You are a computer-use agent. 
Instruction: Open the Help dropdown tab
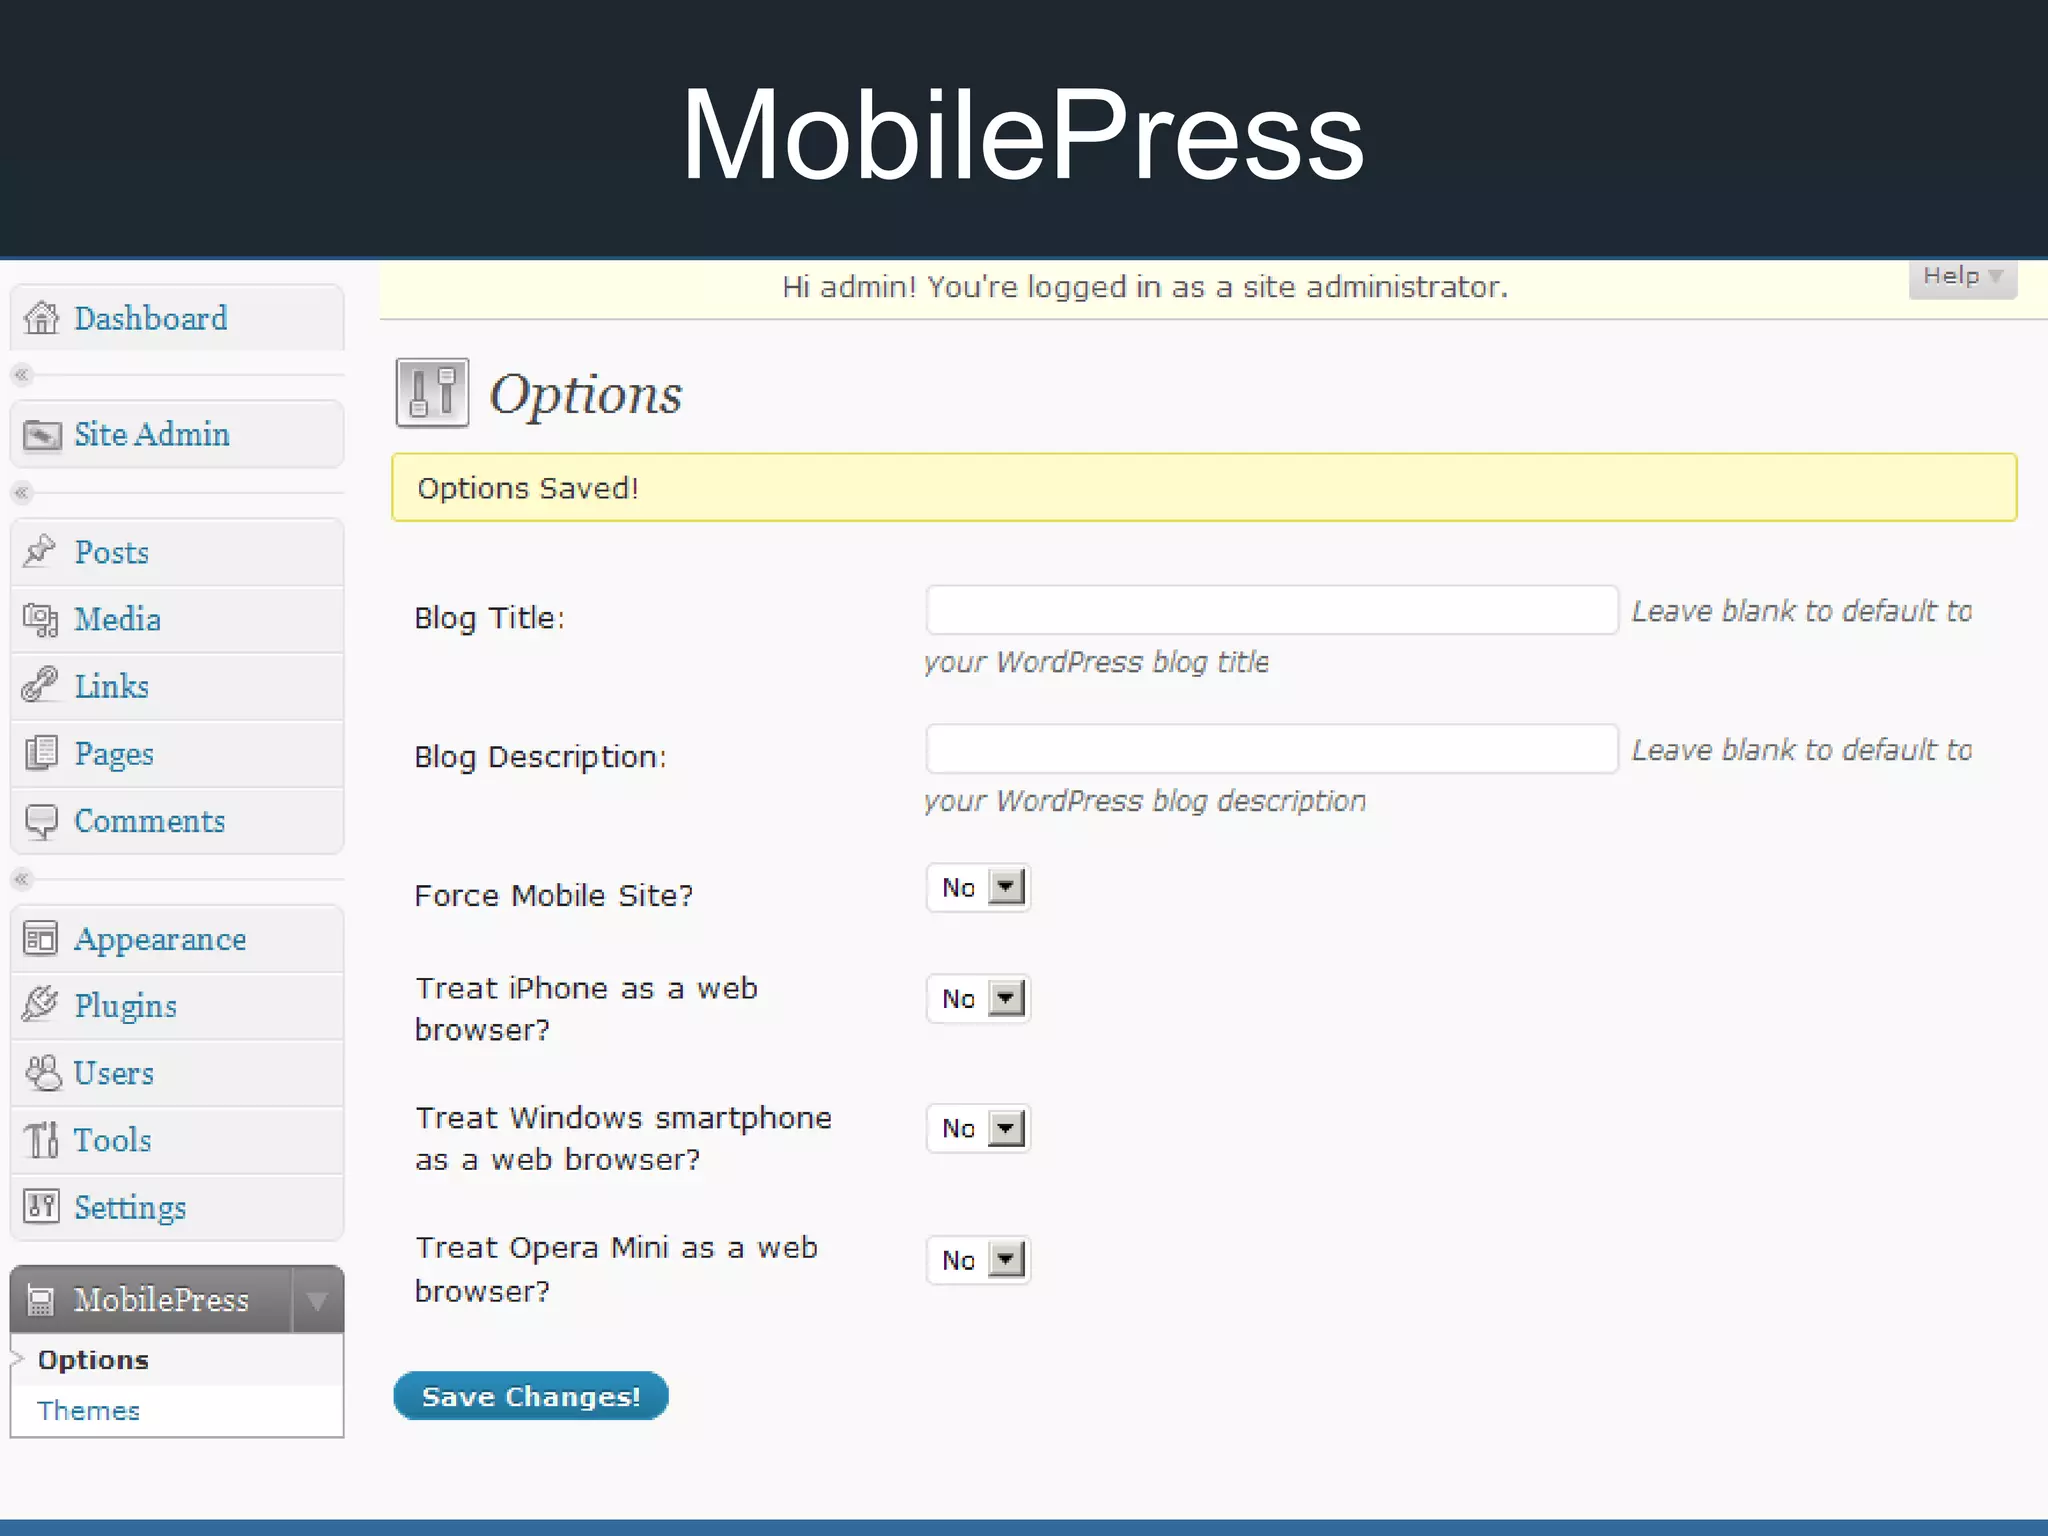point(1962,277)
